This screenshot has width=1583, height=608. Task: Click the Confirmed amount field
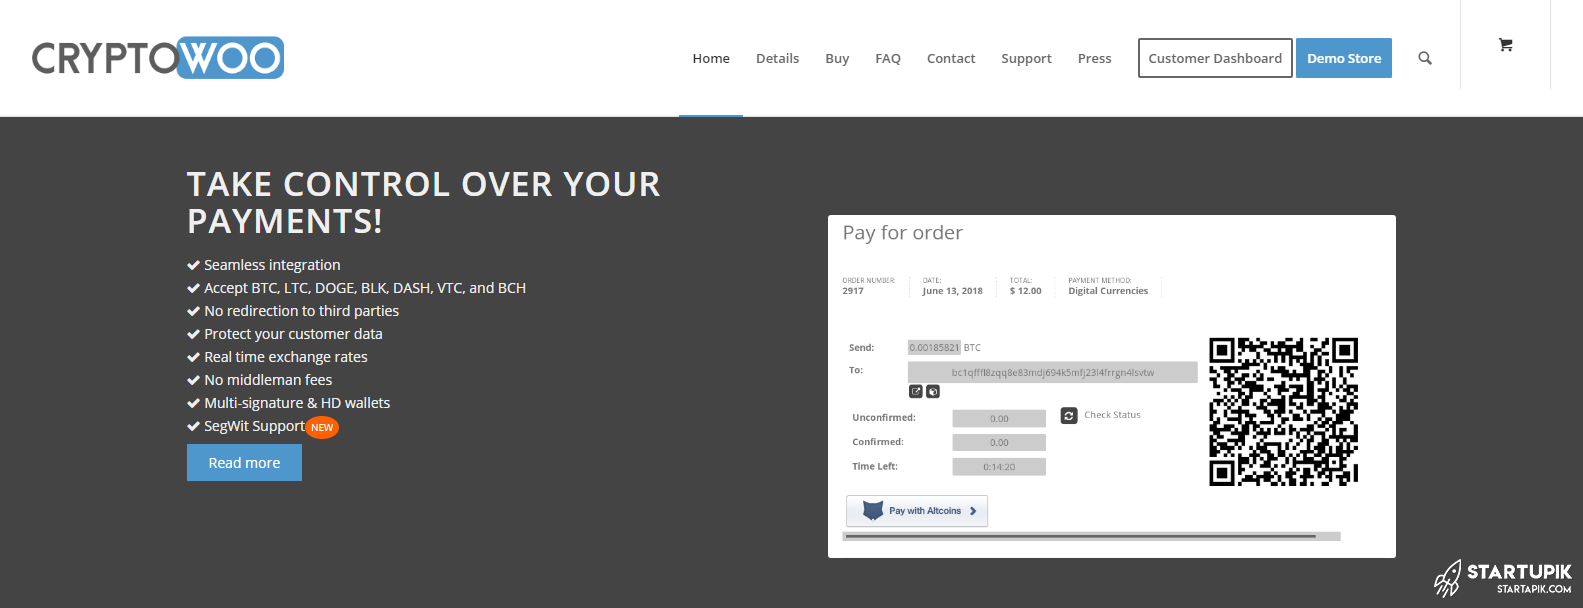[999, 443]
